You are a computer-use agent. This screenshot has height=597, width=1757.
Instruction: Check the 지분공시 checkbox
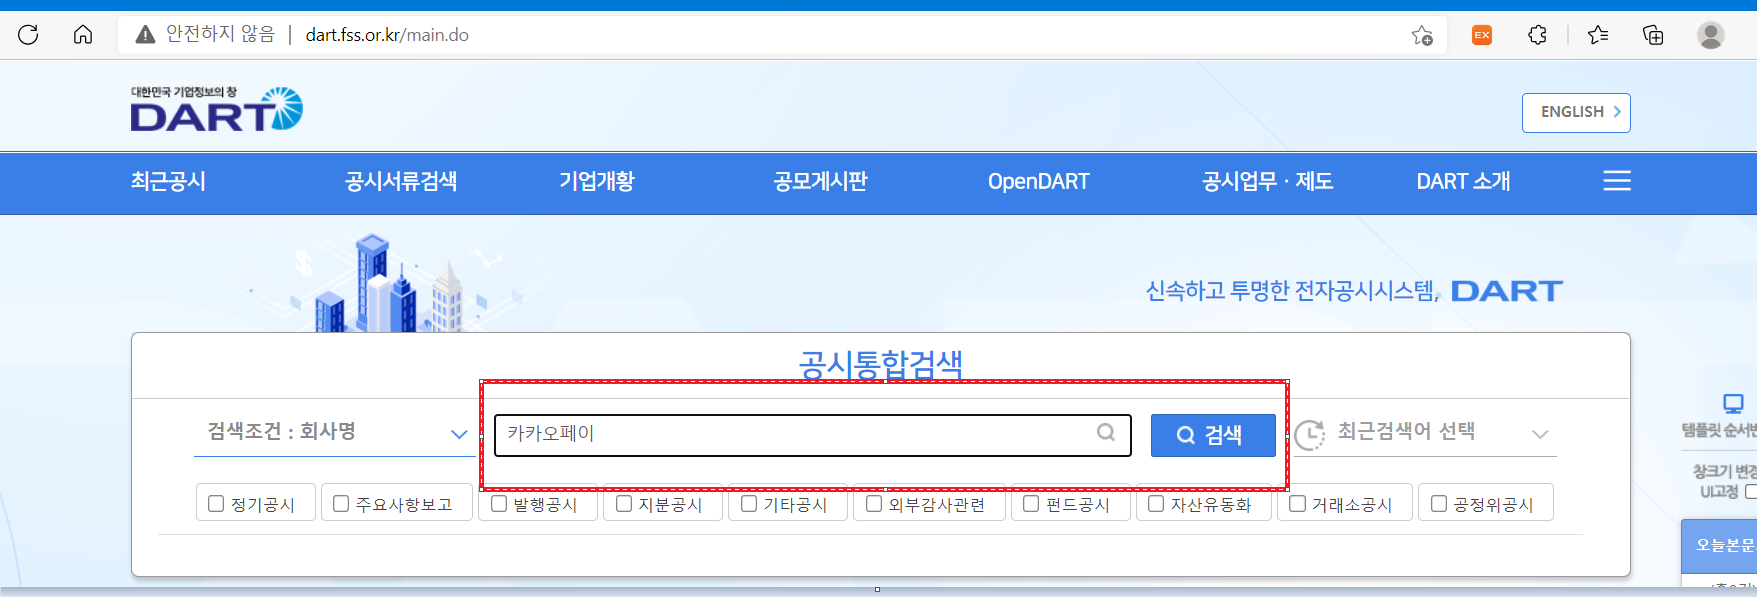click(x=624, y=503)
